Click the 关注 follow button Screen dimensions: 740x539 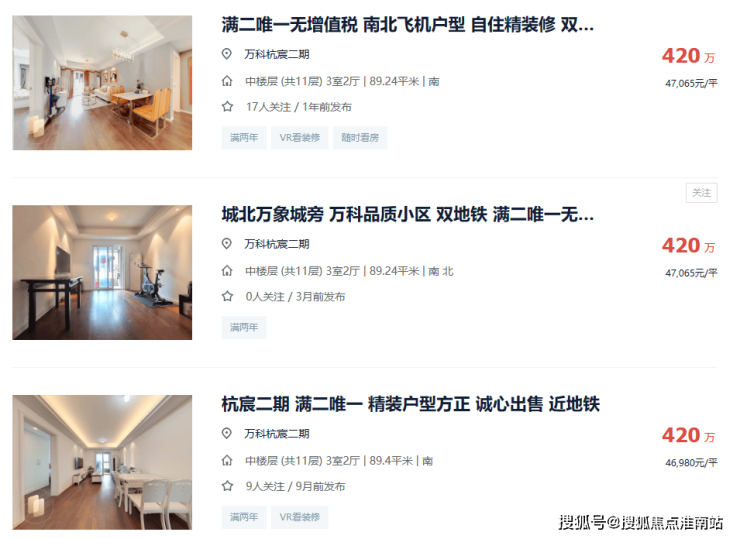pos(701,193)
